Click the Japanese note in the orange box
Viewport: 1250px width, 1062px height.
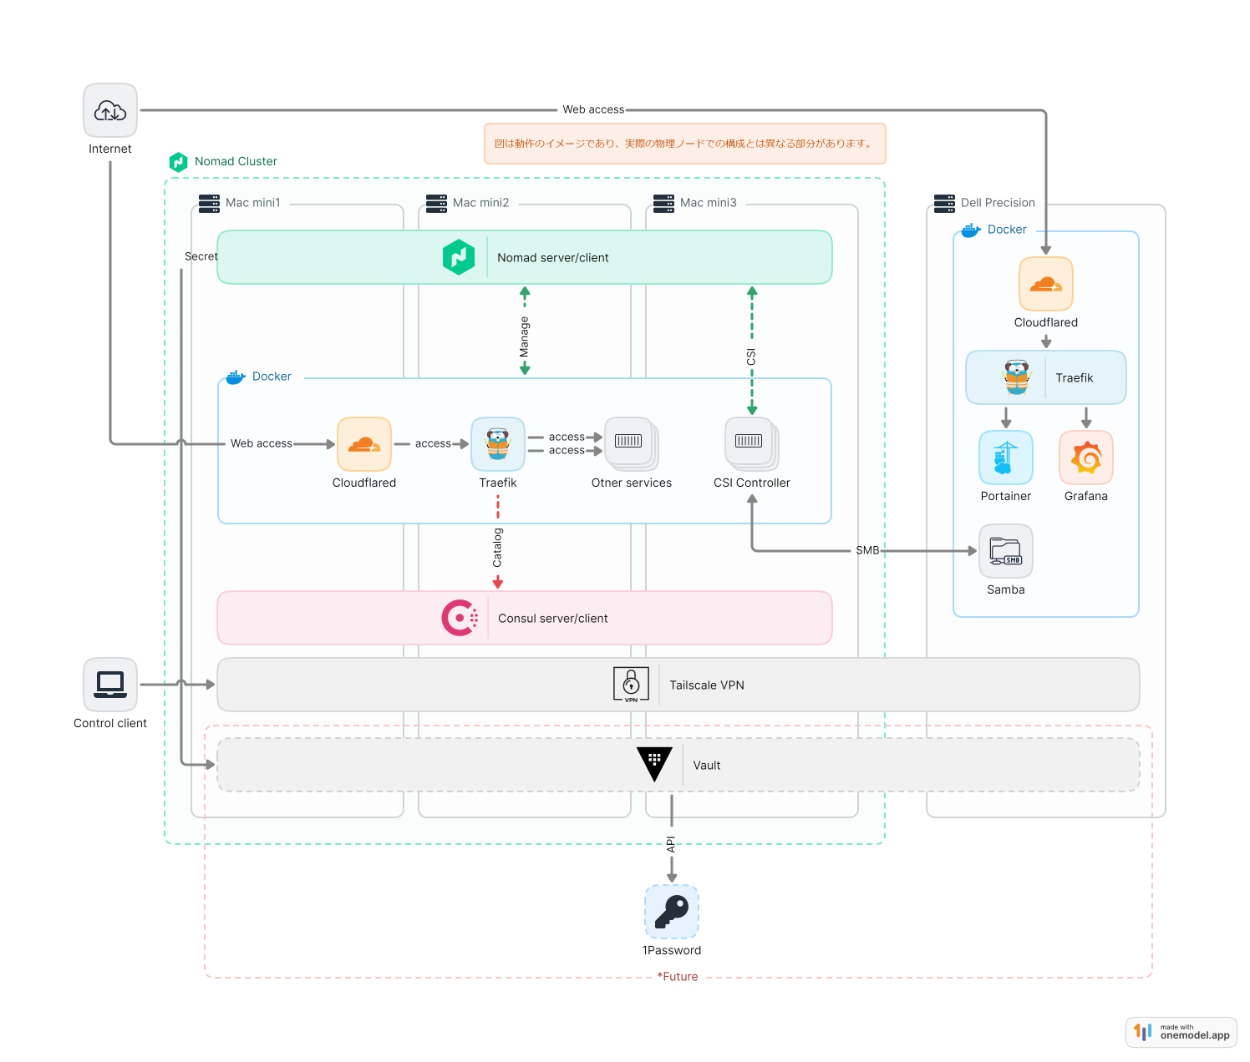click(685, 144)
